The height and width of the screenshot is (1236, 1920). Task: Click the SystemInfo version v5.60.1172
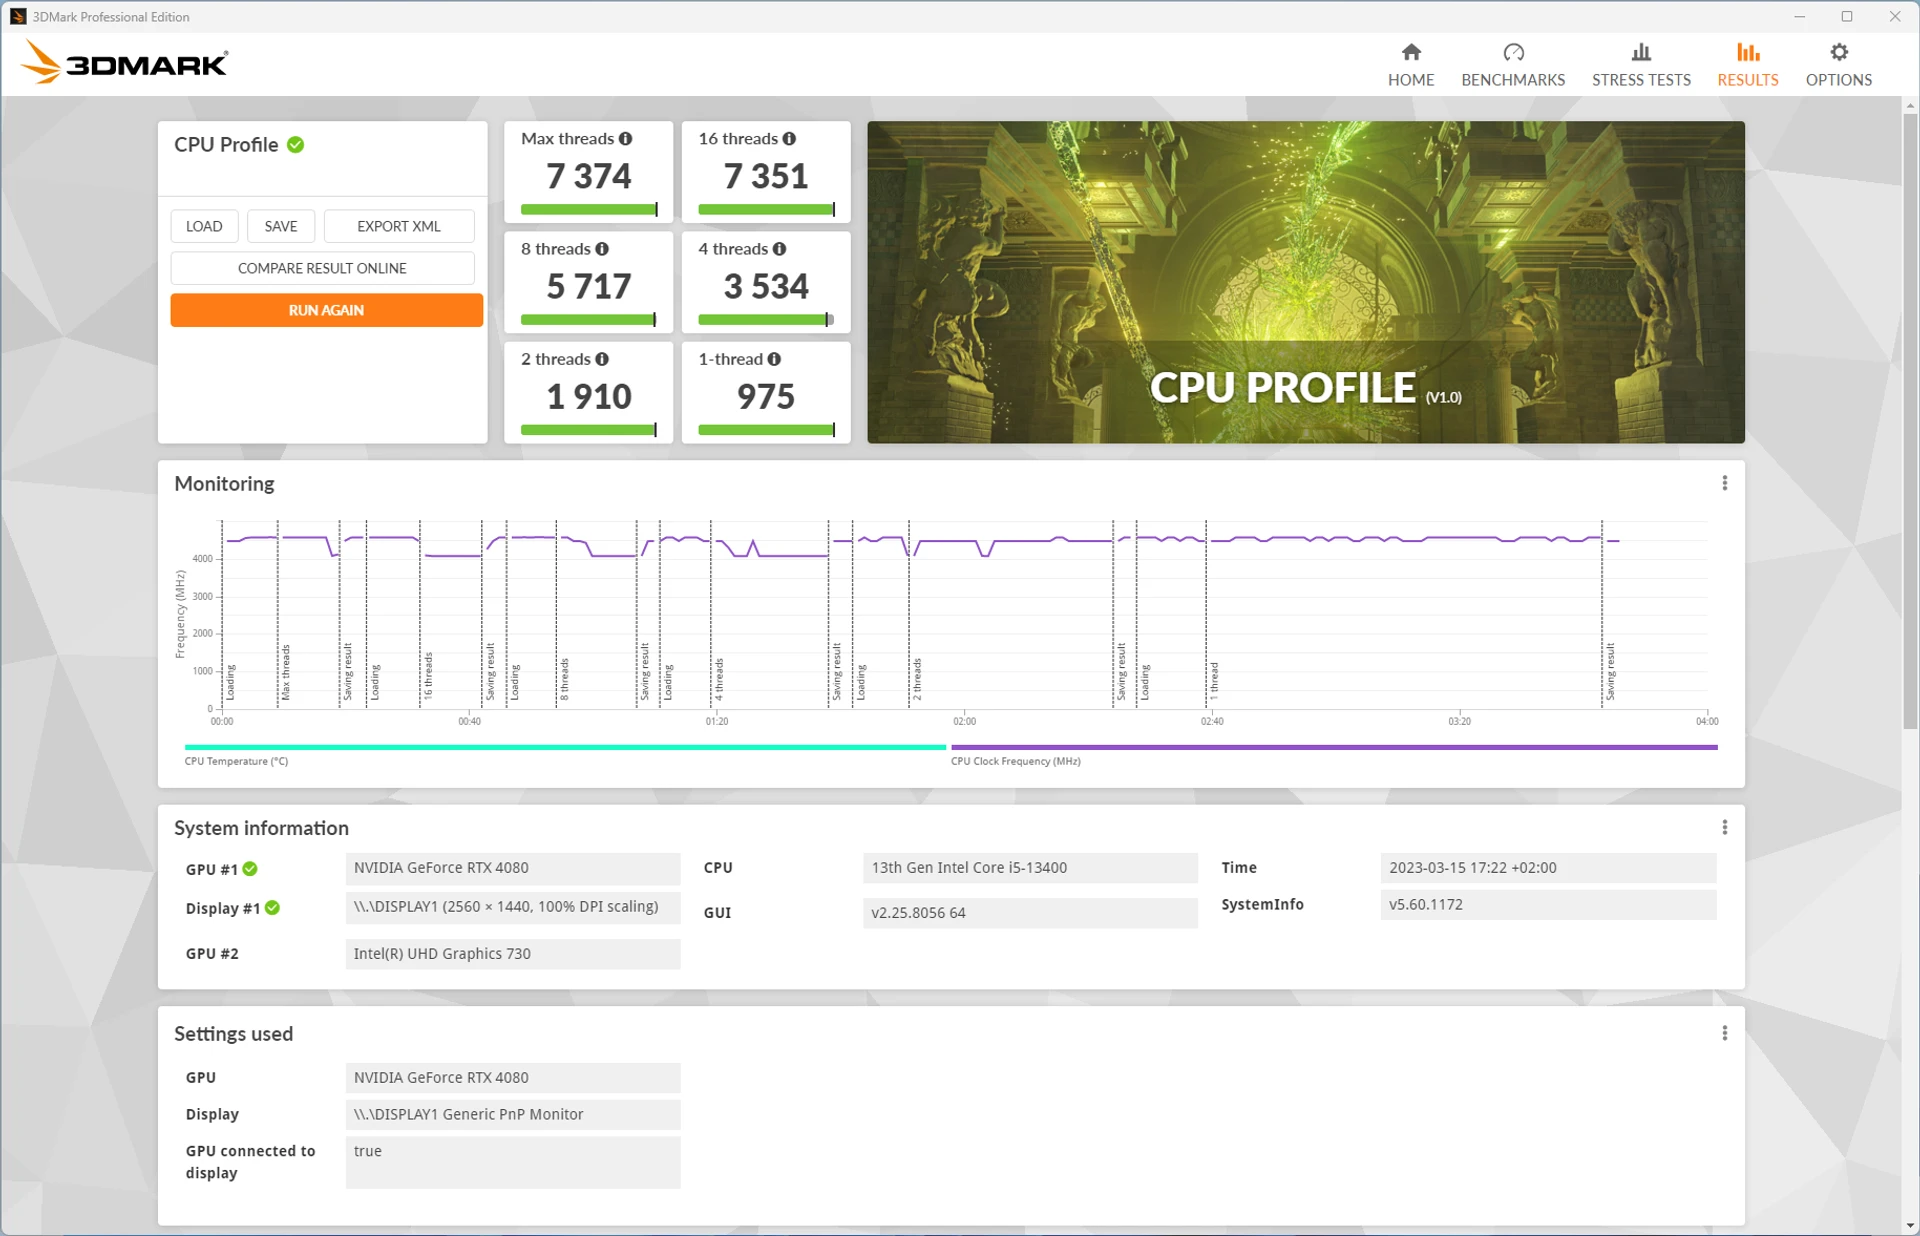pyautogui.click(x=1548, y=905)
